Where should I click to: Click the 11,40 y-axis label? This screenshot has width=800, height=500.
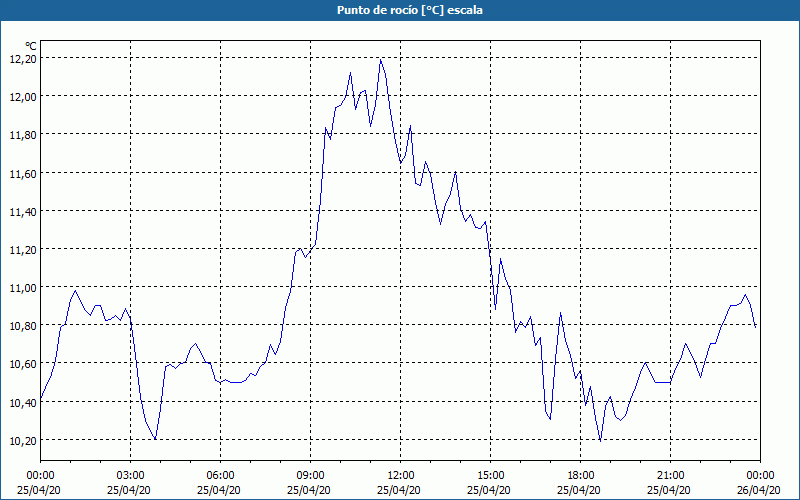click(23, 212)
